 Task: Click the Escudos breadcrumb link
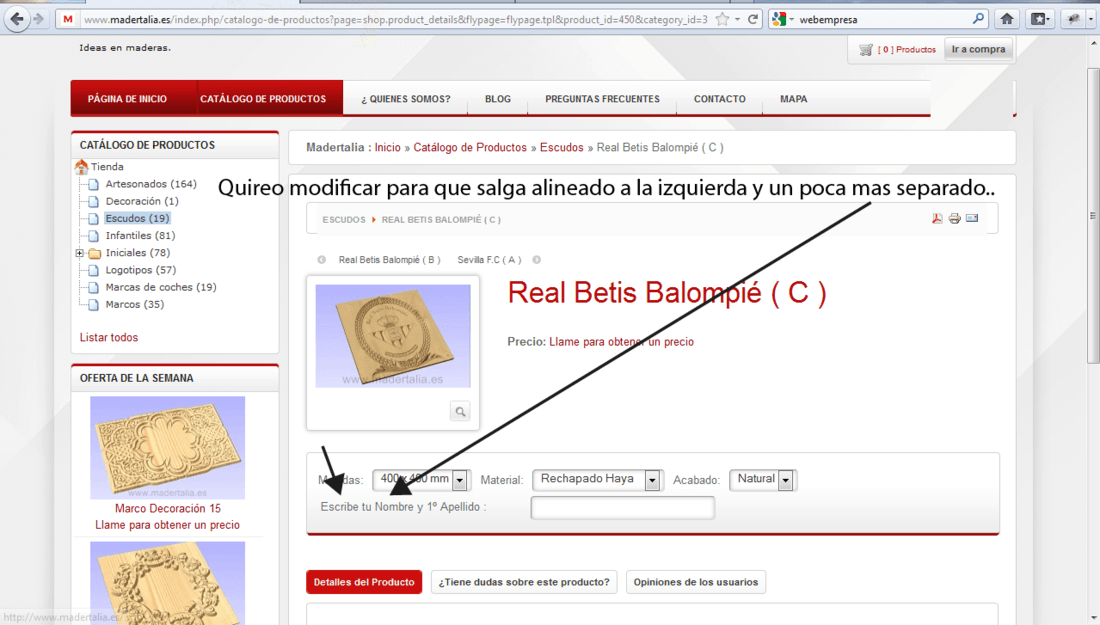(561, 147)
